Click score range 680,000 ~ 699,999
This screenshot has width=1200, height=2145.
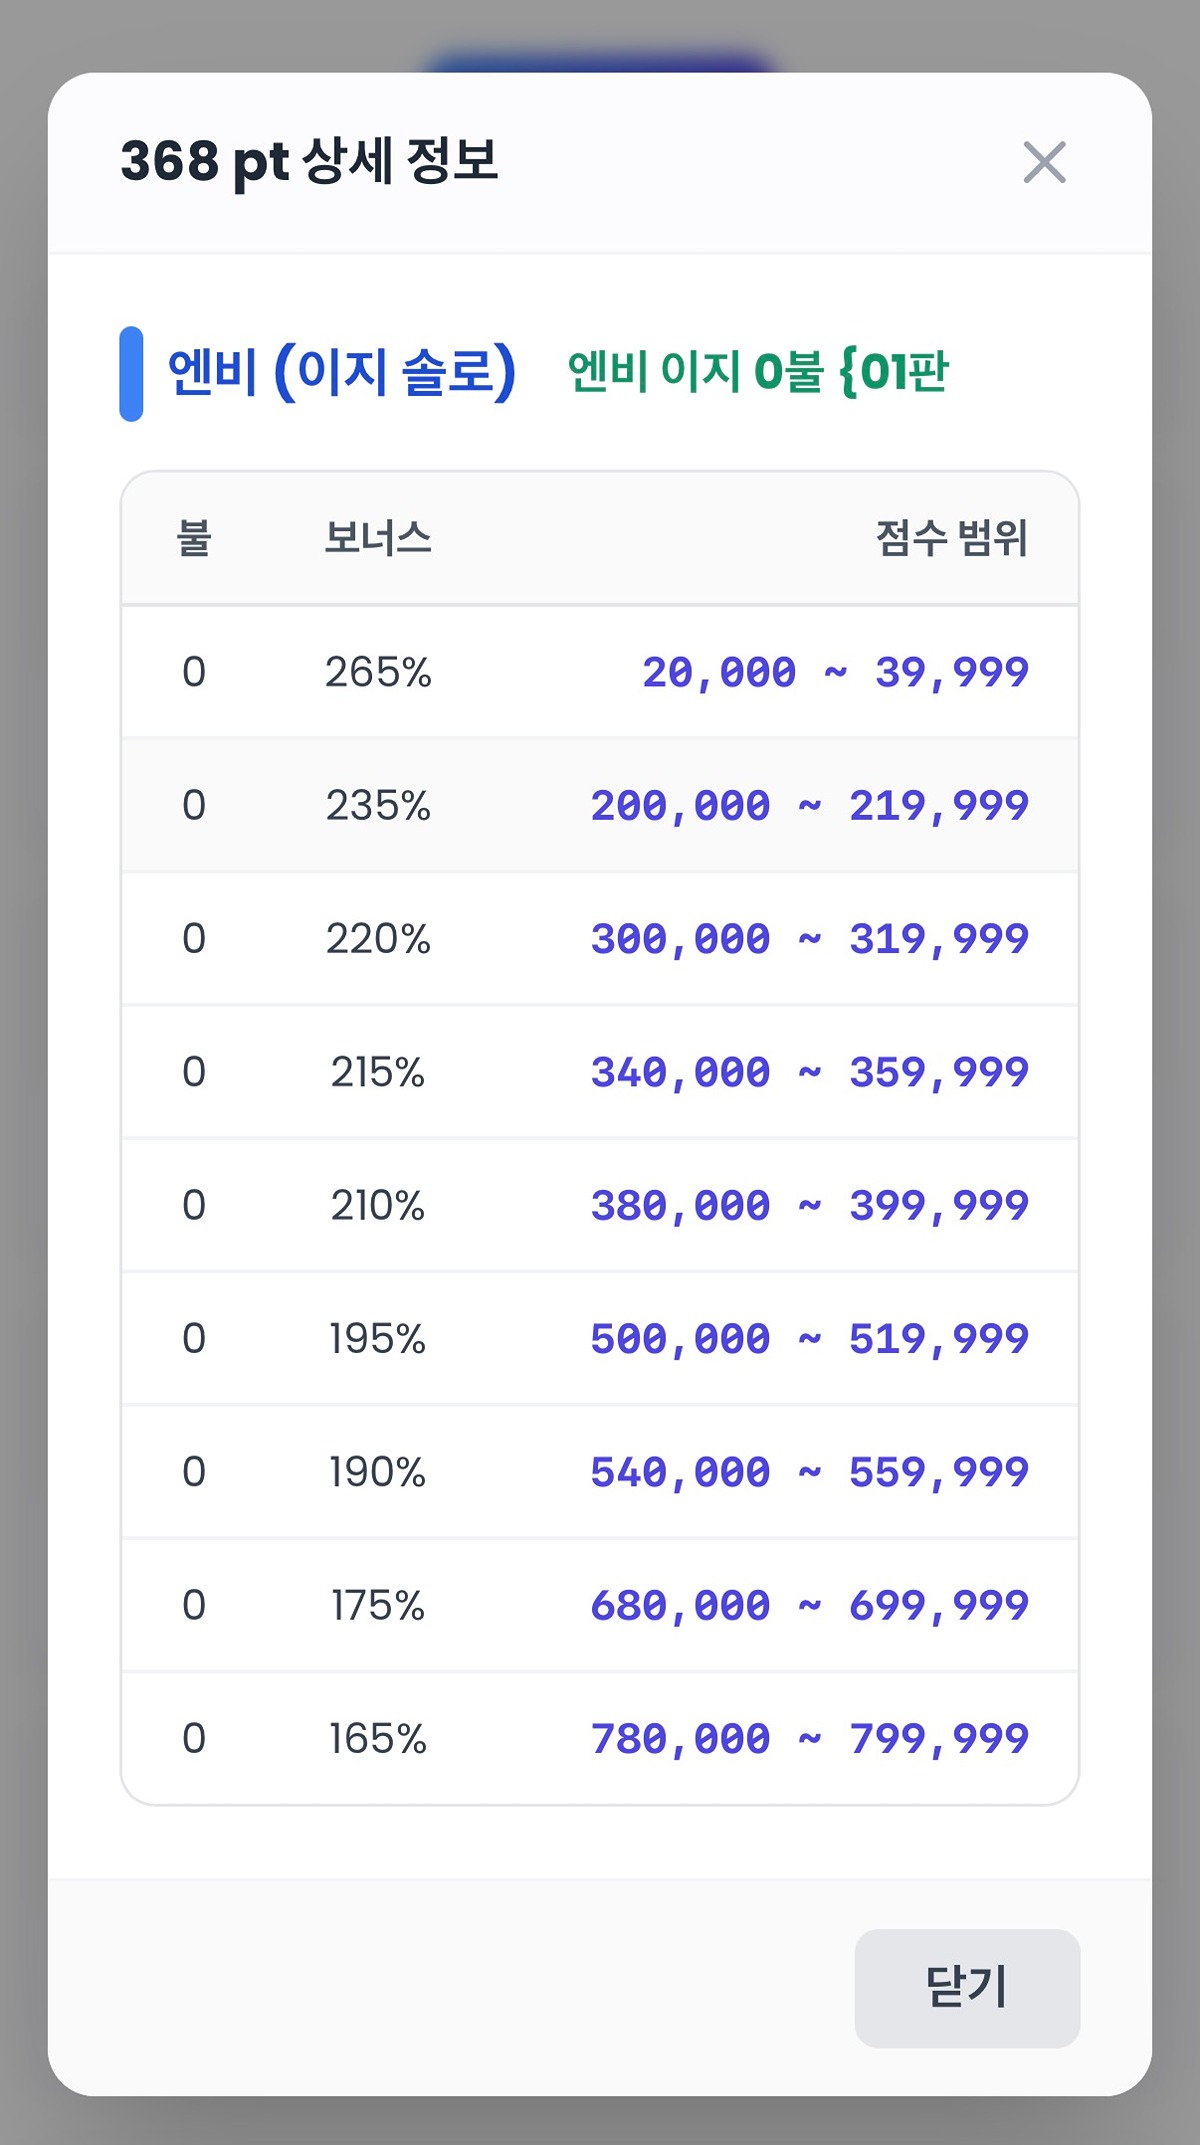tap(809, 1605)
